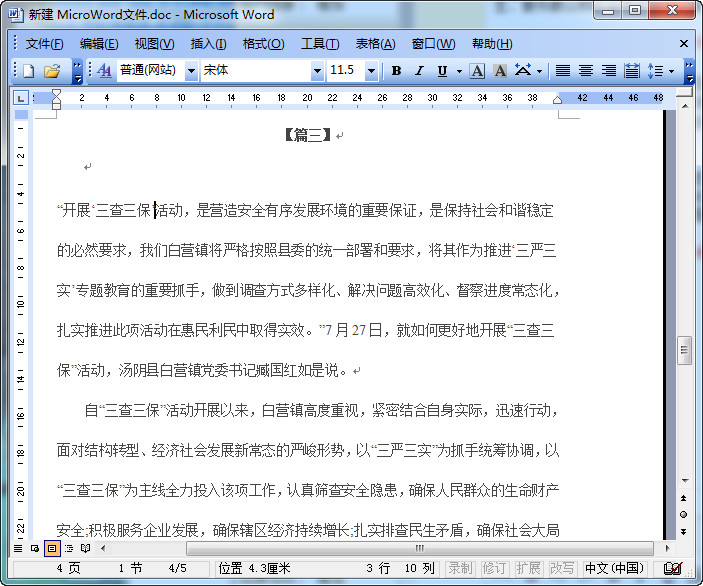The image size is (703, 586).
Task: Expand Formatting toolbar options chevron
Action: click(x=690, y=72)
